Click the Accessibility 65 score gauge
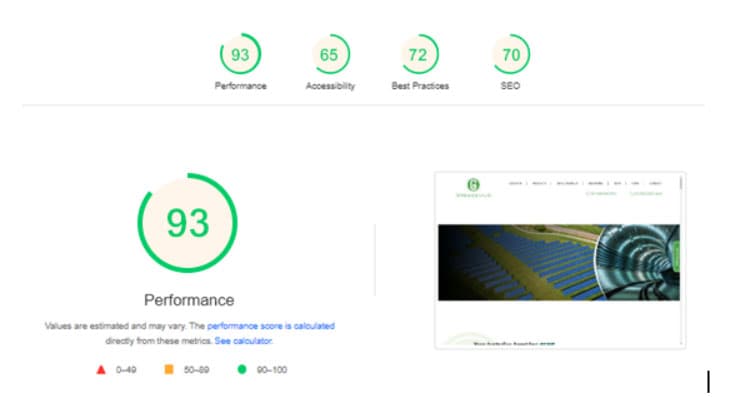 coord(330,54)
